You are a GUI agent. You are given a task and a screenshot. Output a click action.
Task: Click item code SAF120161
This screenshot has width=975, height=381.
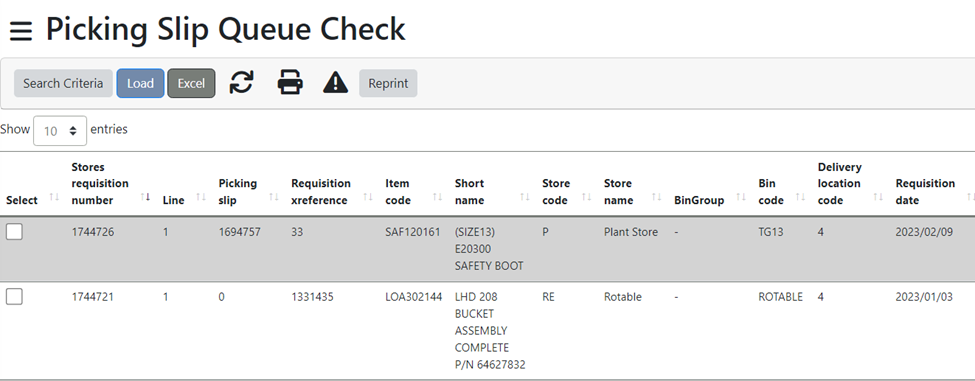[x=413, y=232]
